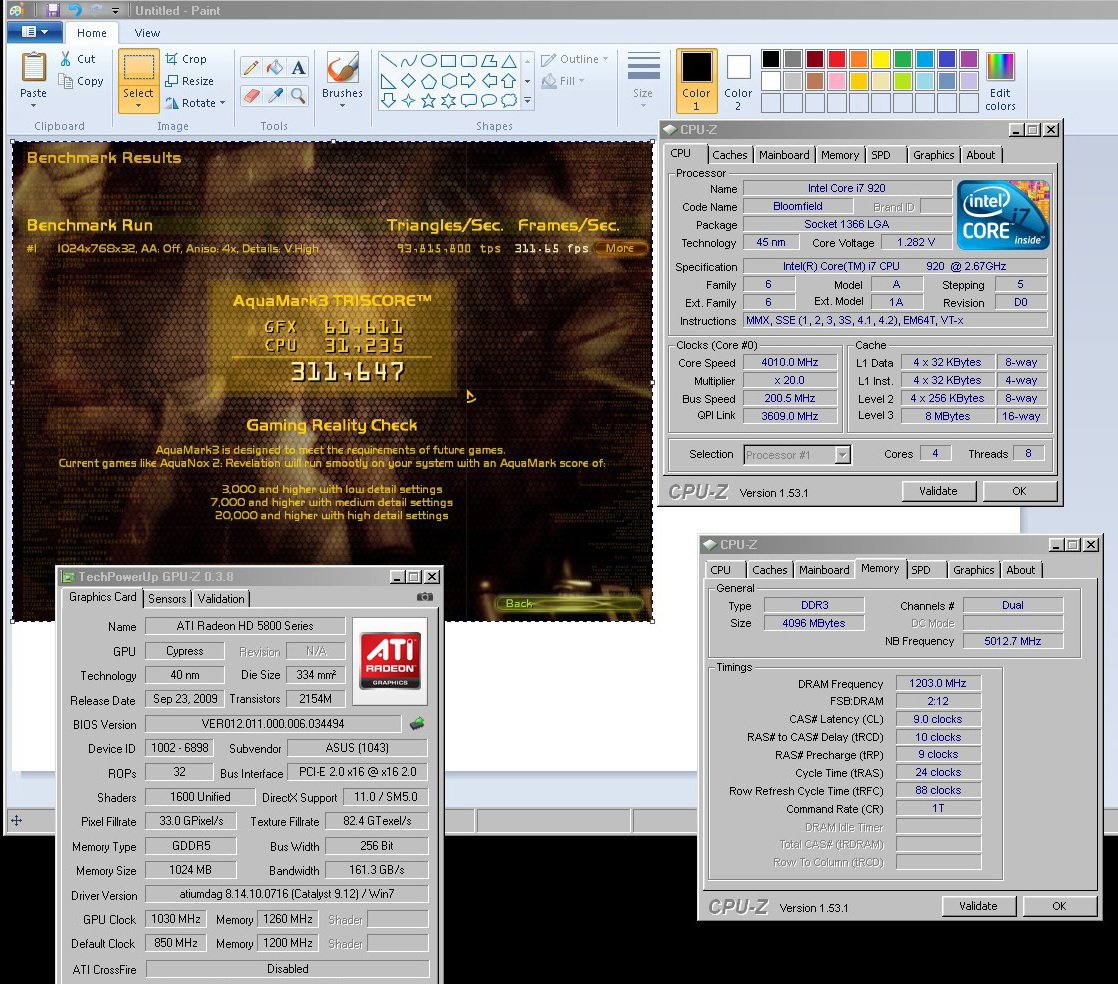The width and height of the screenshot is (1118, 984).
Task: Expand the full Shapes gallery list
Action: [528, 101]
